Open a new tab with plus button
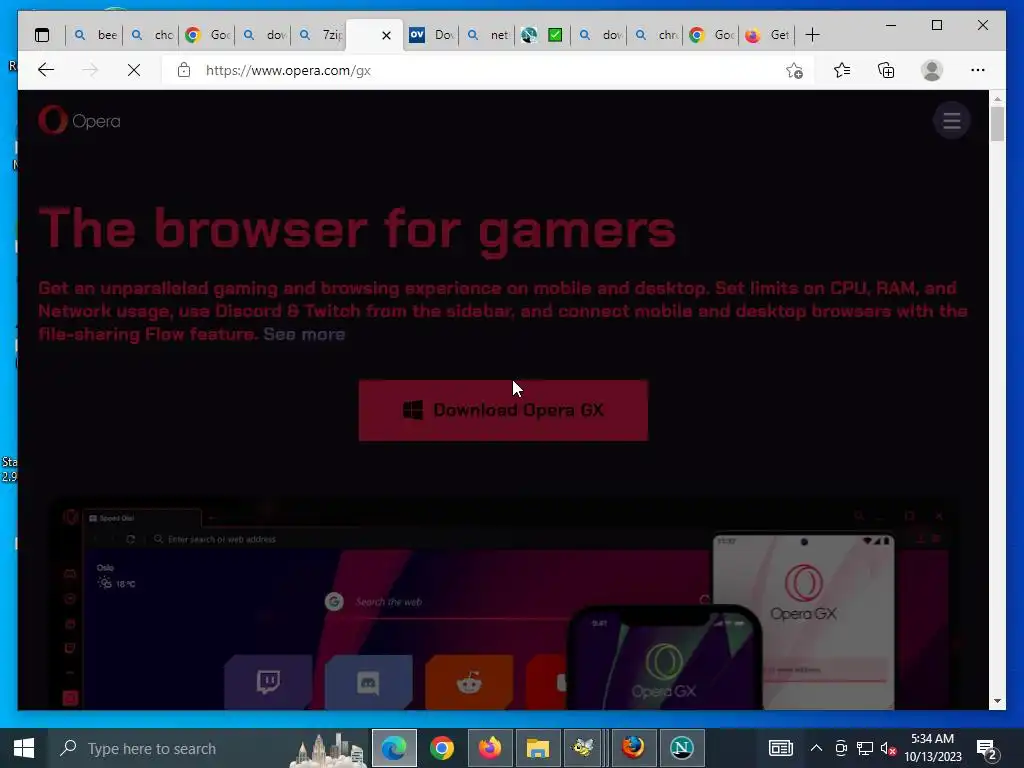The width and height of the screenshot is (1024, 768). (x=812, y=35)
